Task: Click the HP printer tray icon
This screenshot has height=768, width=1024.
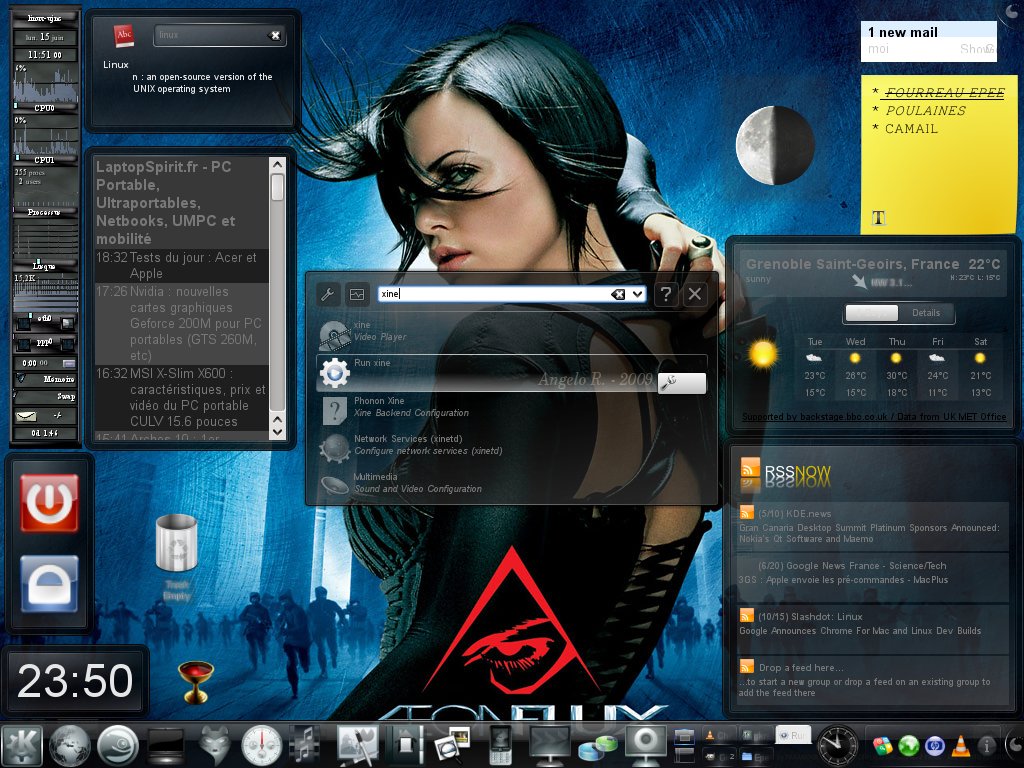Action: coord(935,745)
